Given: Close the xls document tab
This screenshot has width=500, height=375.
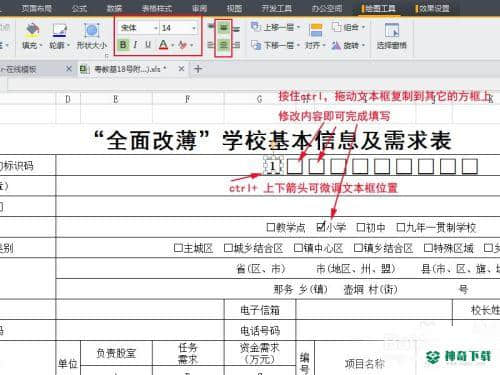Looking at the screenshot, I should click(x=181, y=69).
